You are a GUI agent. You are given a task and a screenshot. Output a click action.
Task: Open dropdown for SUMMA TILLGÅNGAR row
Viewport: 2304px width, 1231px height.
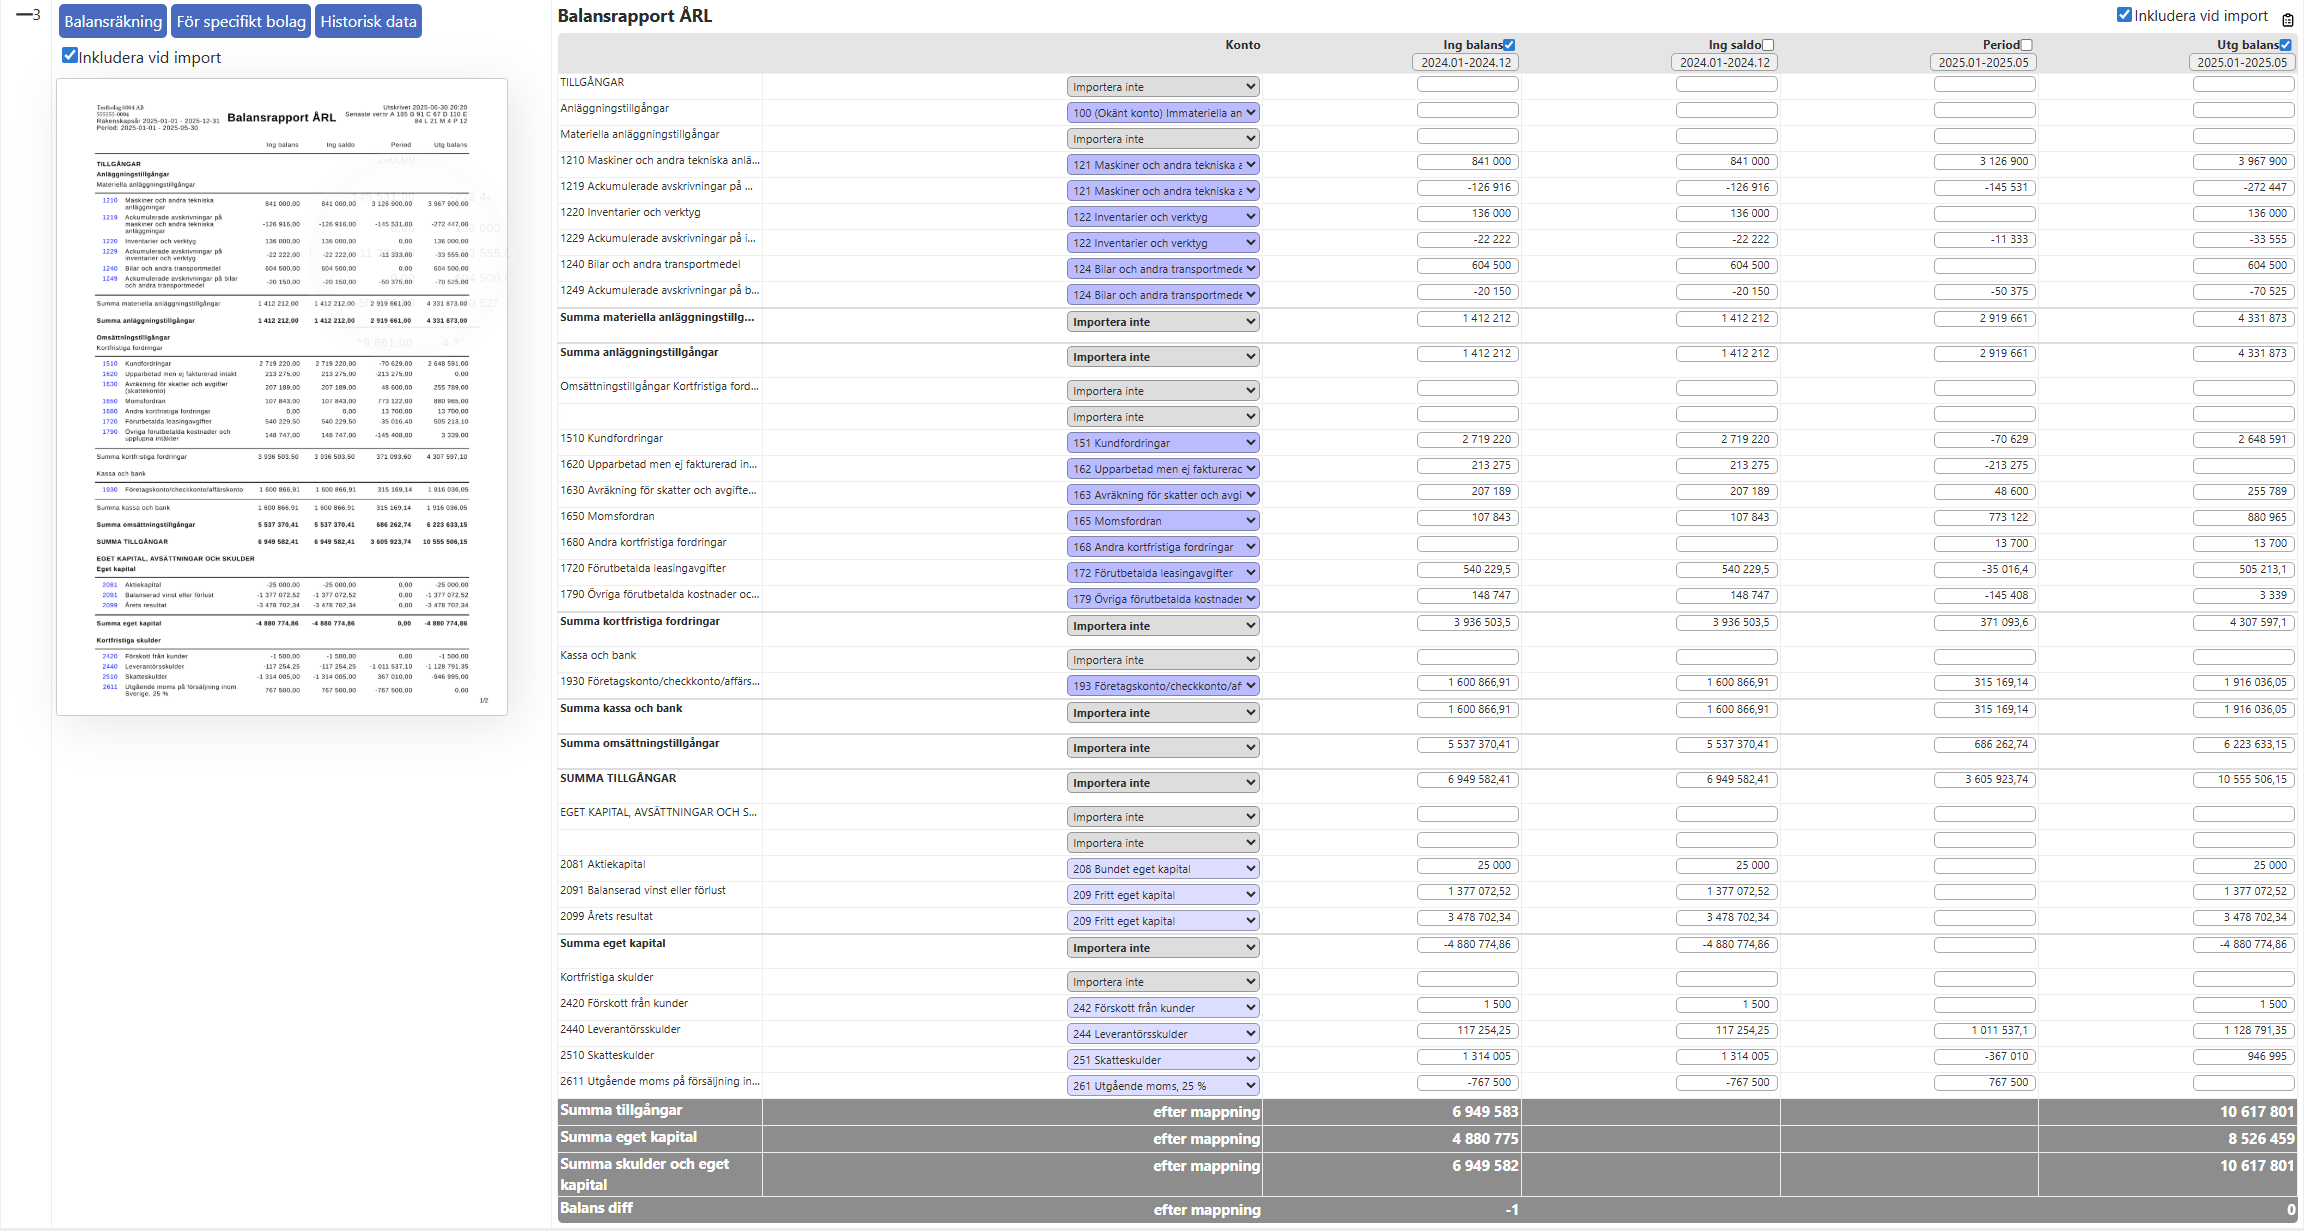click(x=1162, y=783)
